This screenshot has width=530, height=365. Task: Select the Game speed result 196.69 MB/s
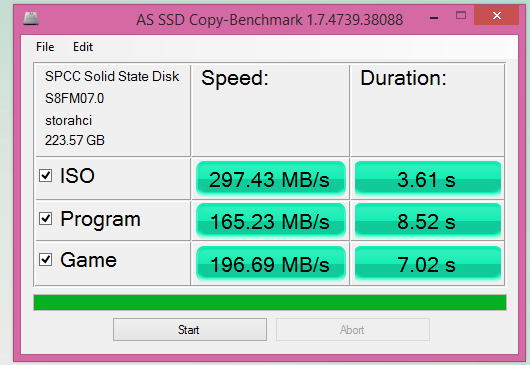point(270,263)
